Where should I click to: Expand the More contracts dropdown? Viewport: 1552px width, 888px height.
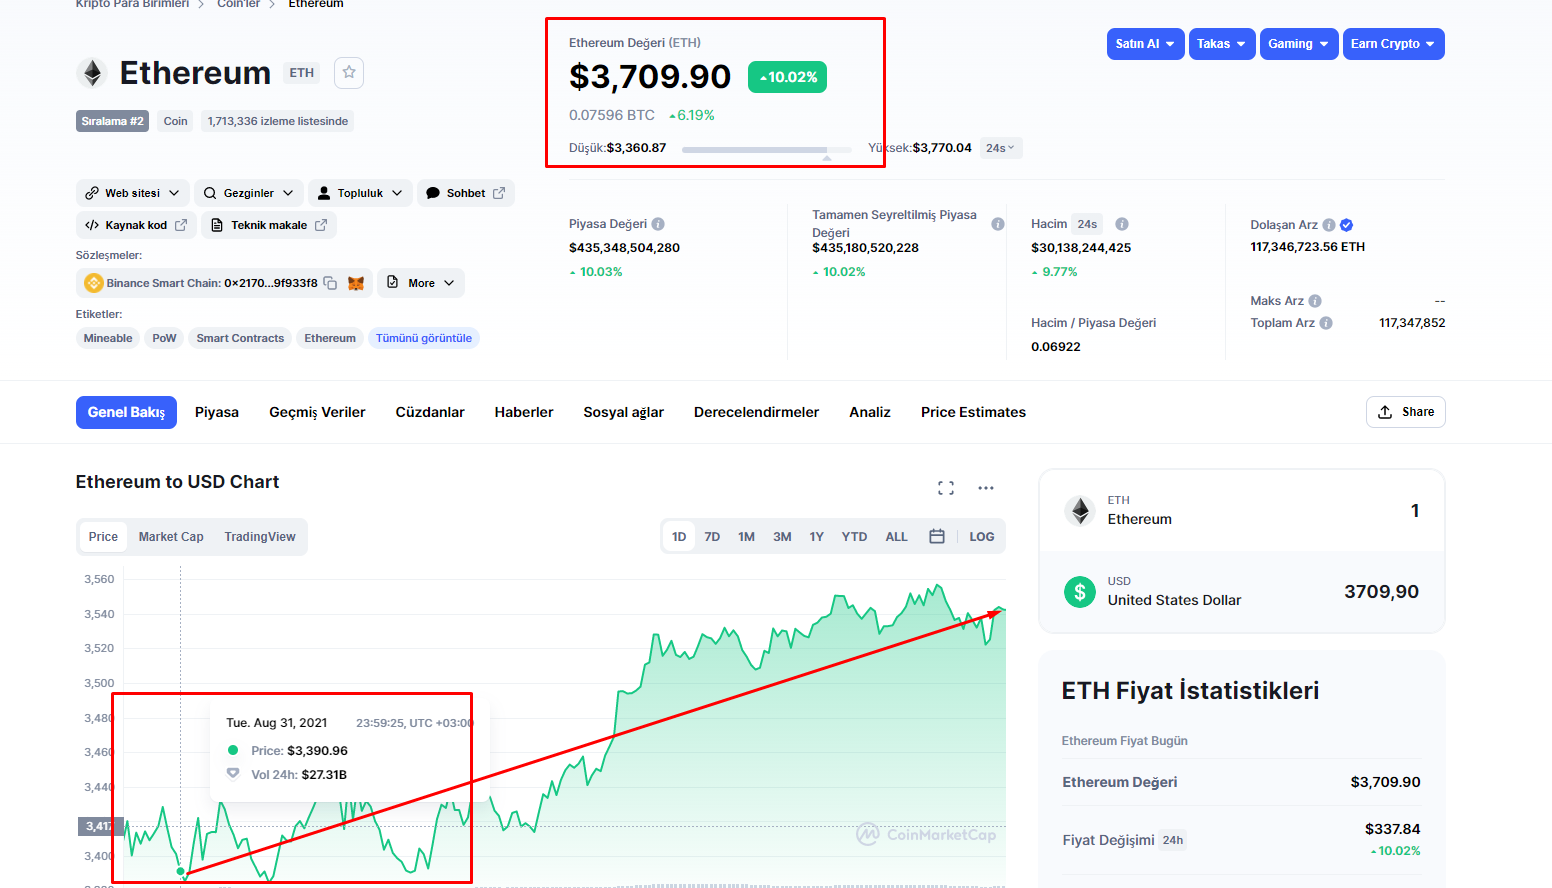[x=421, y=283]
